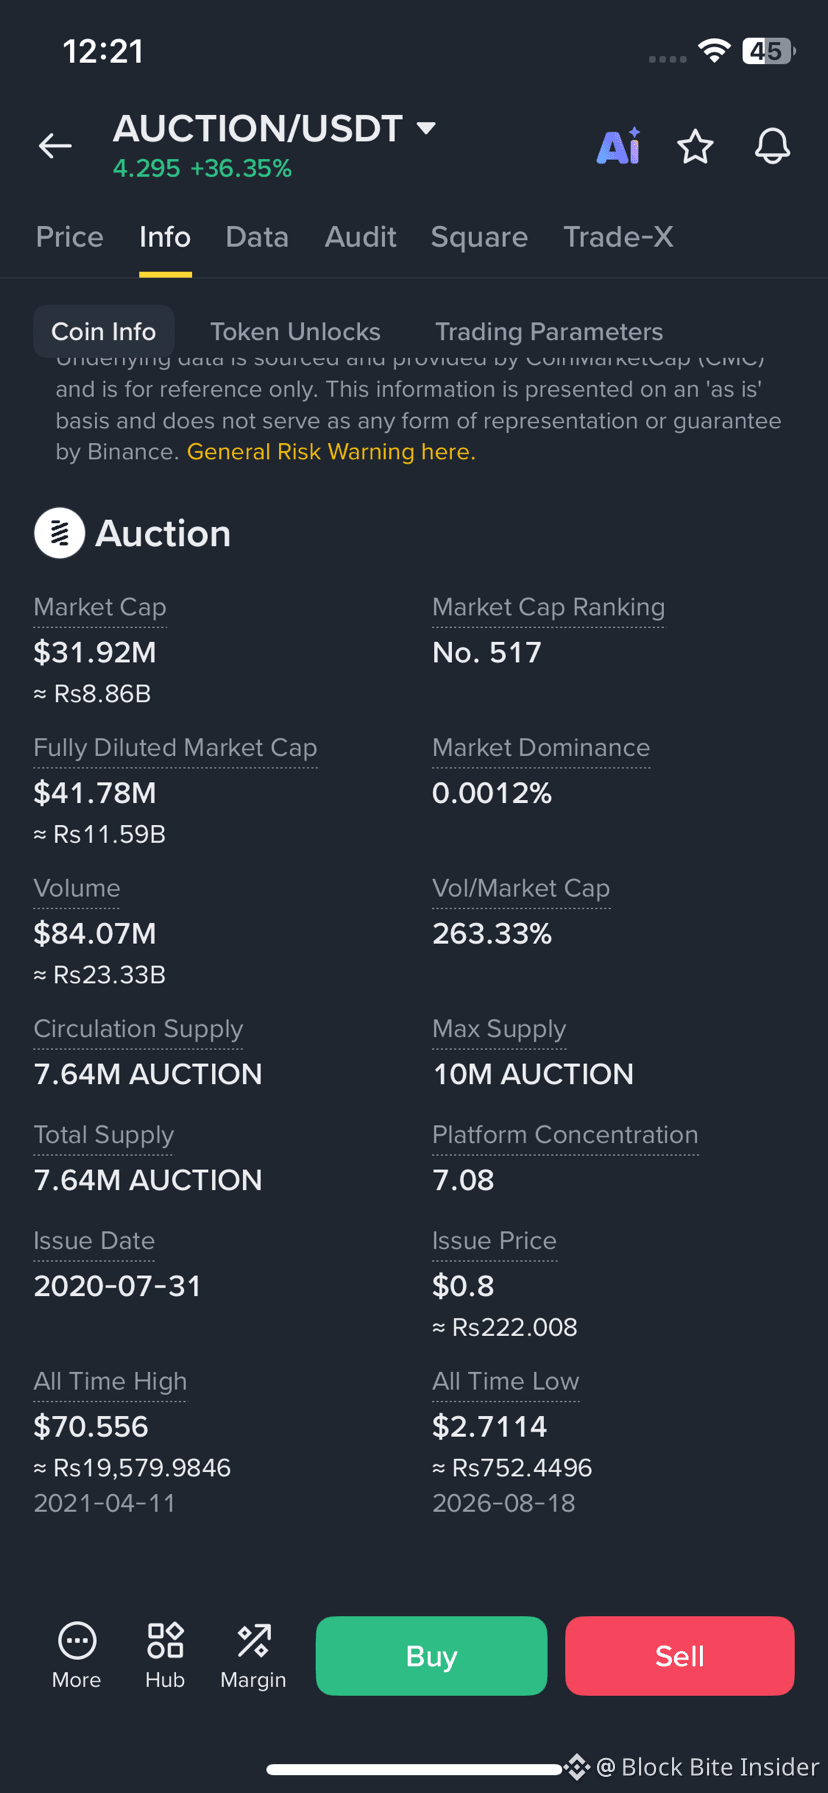Open the AI assistant icon
This screenshot has height=1793, width=828.
(x=618, y=146)
